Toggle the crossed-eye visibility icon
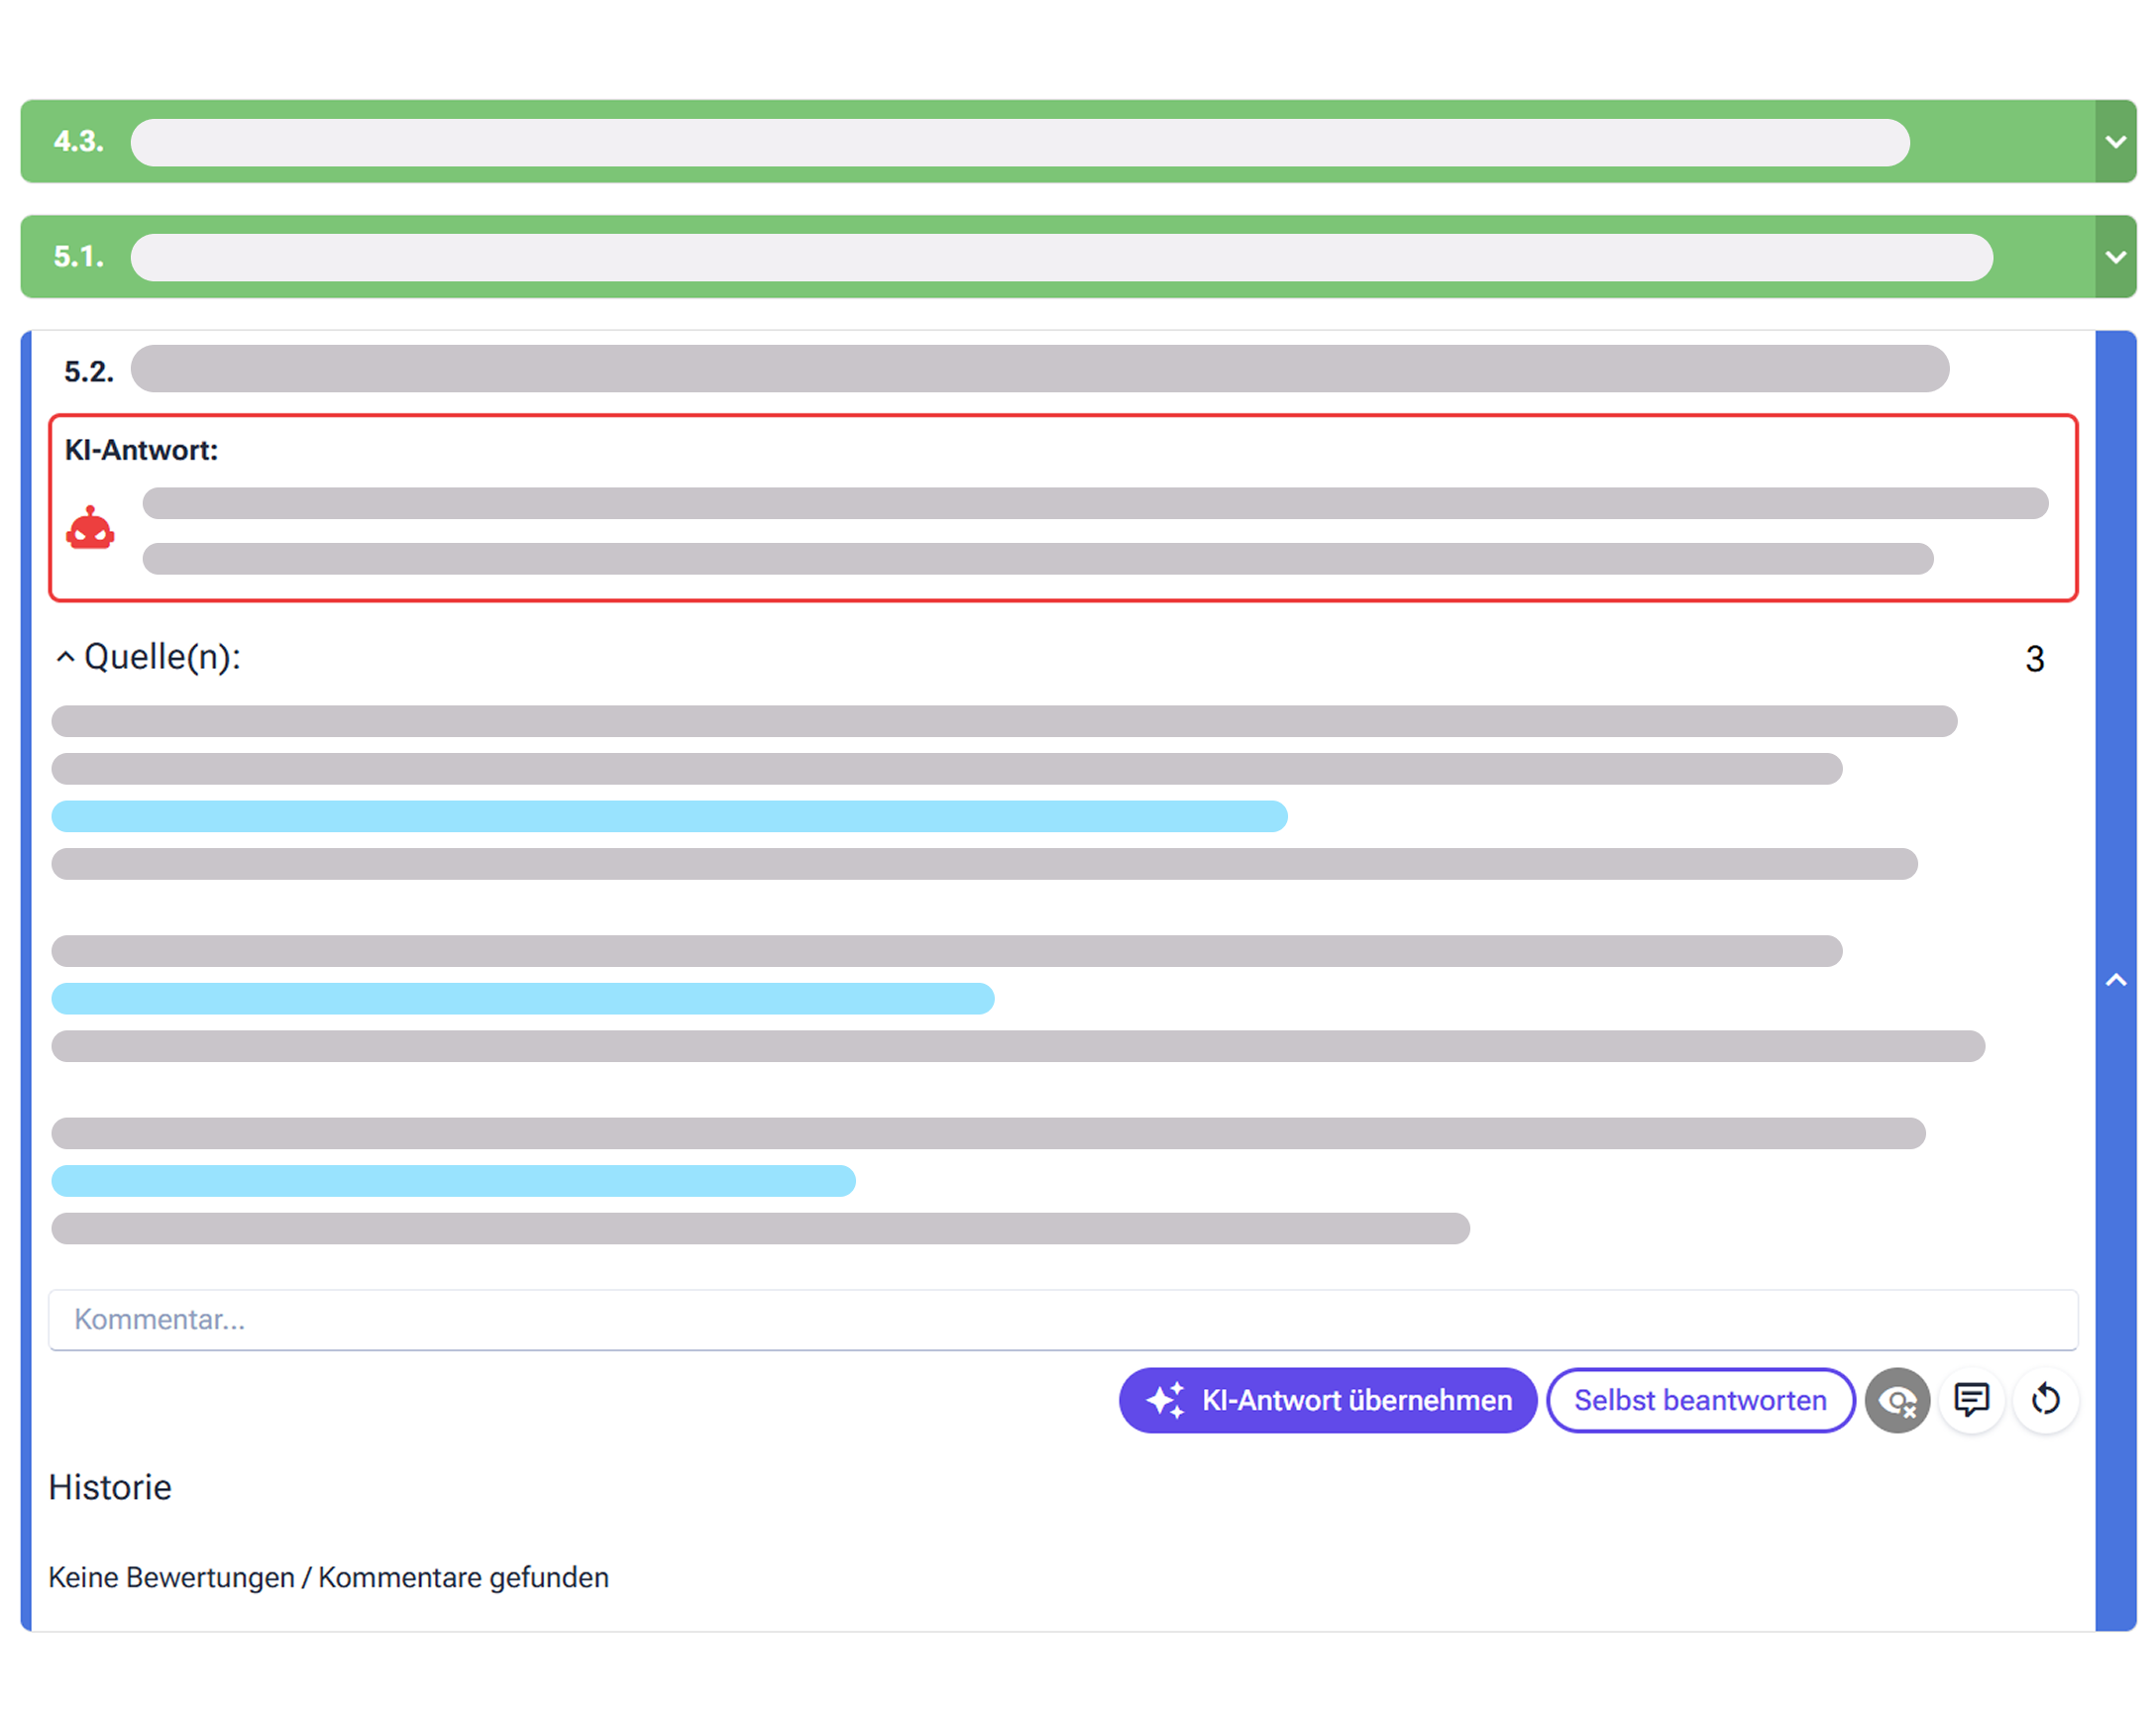Image resolution: width=2156 pixels, height=1712 pixels. tap(1897, 1400)
